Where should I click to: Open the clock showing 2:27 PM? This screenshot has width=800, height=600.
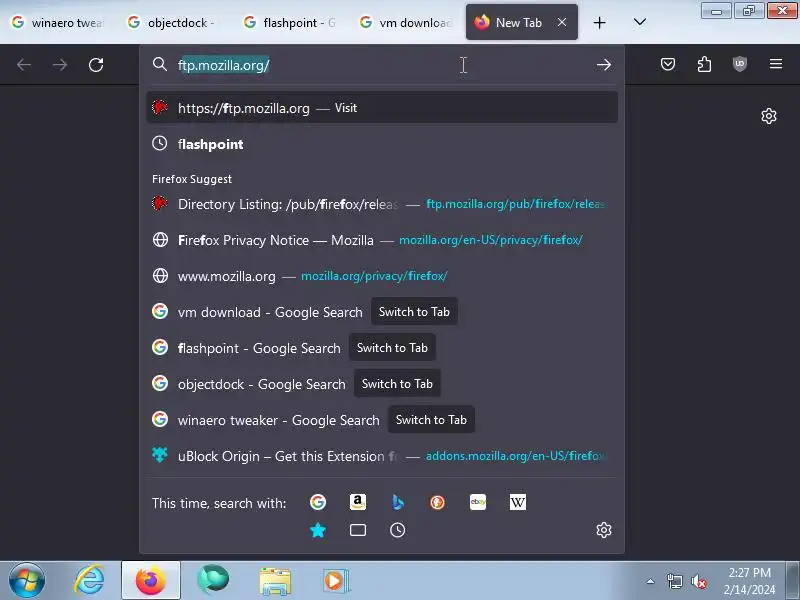click(x=749, y=581)
